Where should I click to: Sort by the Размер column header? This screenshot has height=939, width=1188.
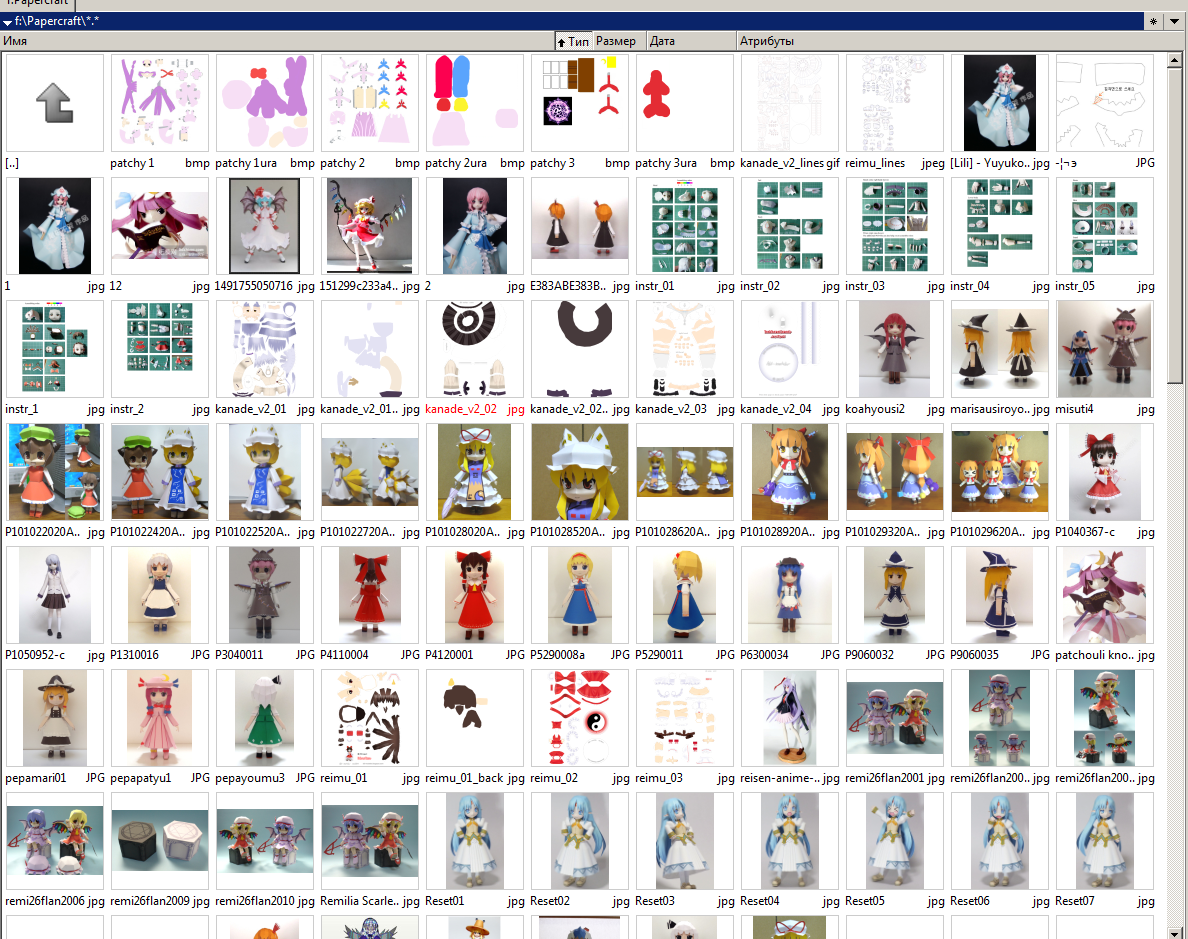(618, 41)
